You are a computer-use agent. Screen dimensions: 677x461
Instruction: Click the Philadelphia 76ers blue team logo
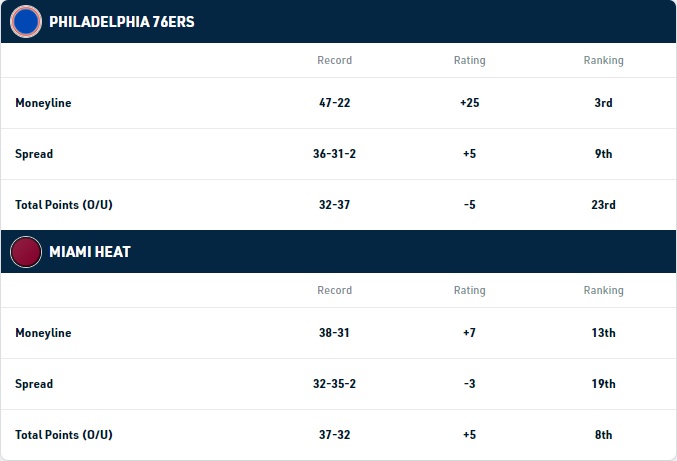26,22
